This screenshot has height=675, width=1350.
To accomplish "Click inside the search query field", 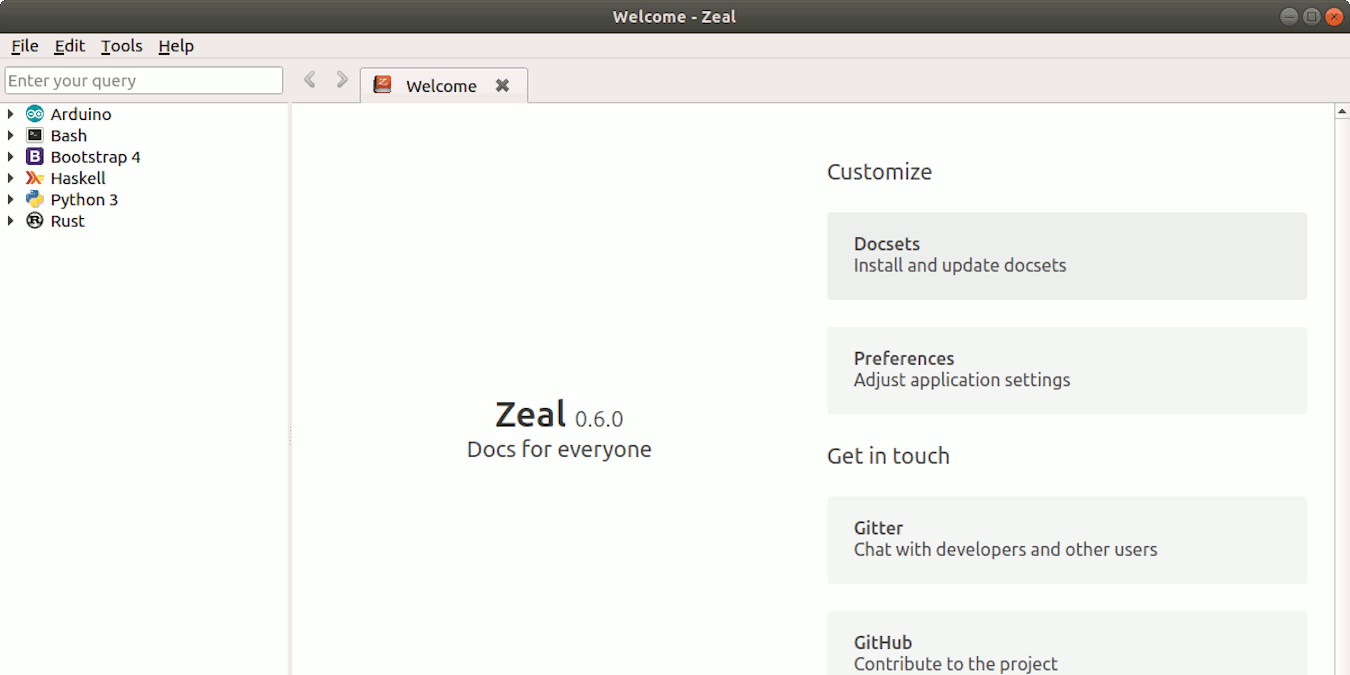I will [x=143, y=80].
